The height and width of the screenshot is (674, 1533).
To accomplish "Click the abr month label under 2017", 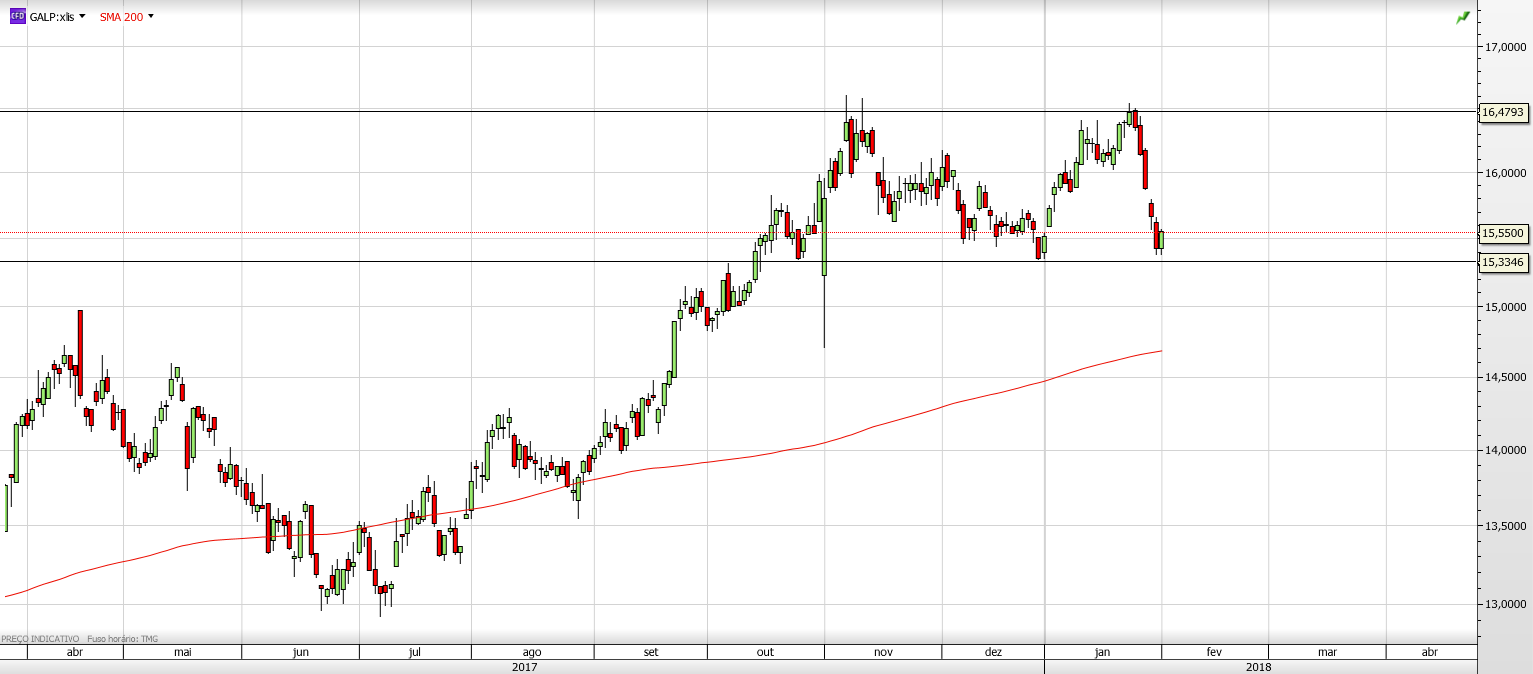I will 74,652.
